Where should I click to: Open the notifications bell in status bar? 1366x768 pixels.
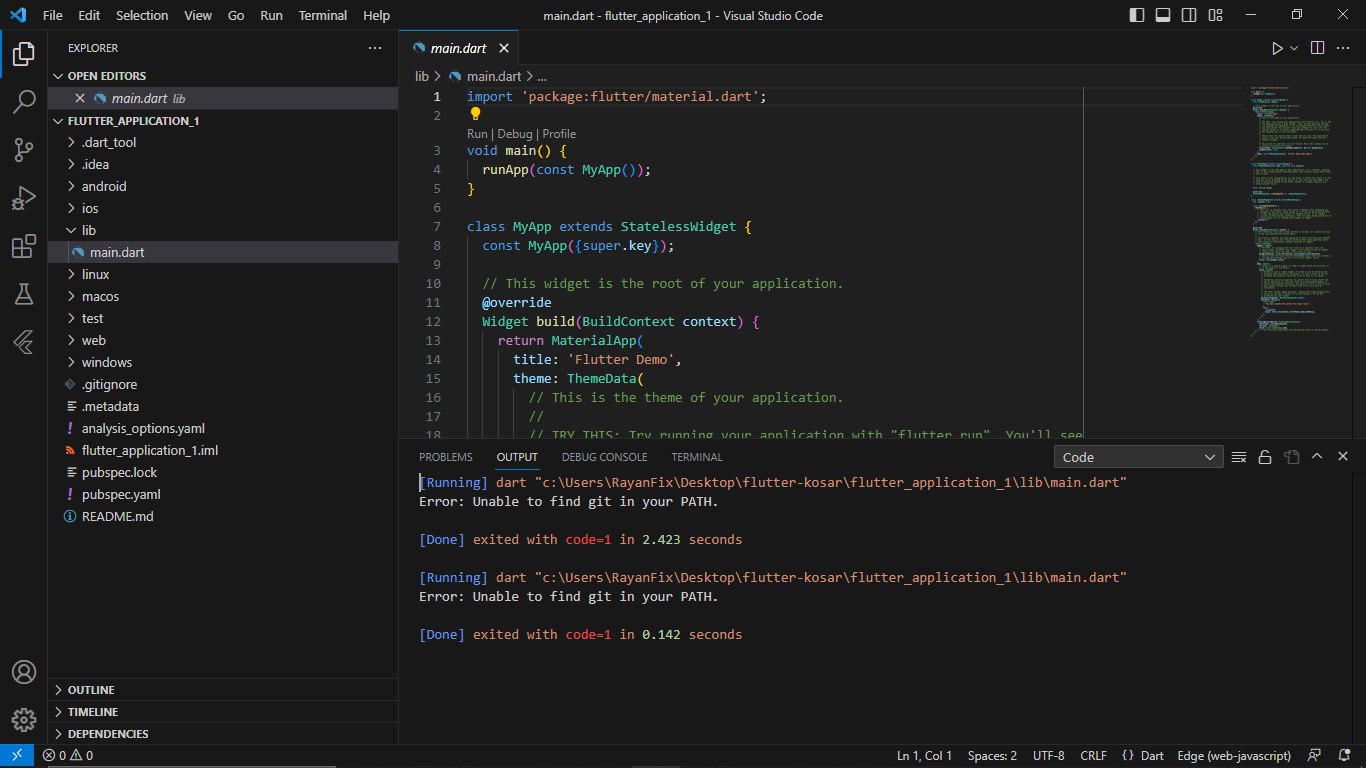tap(1343, 756)
